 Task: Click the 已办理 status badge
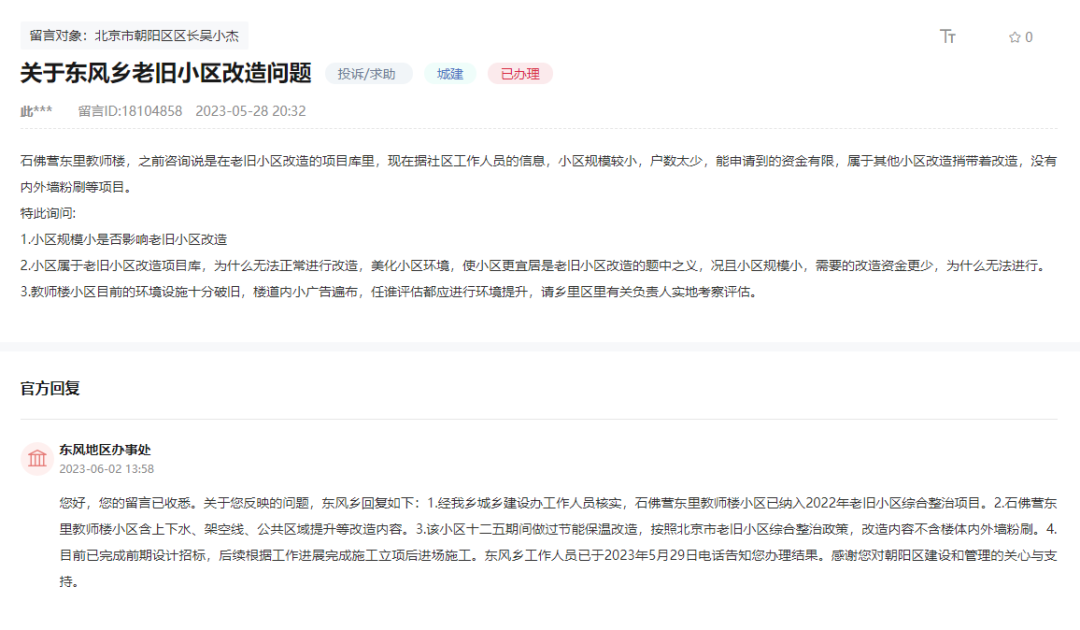[520, 74]
